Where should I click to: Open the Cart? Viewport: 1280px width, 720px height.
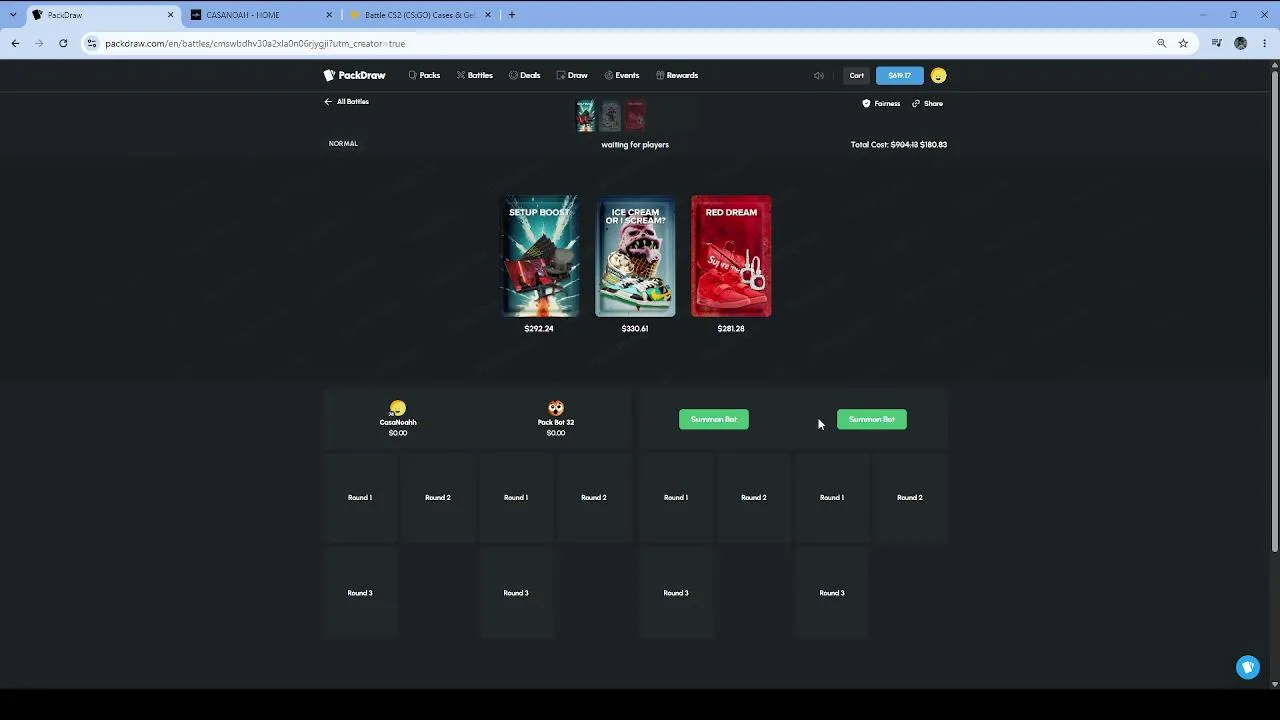click(857, 75)
